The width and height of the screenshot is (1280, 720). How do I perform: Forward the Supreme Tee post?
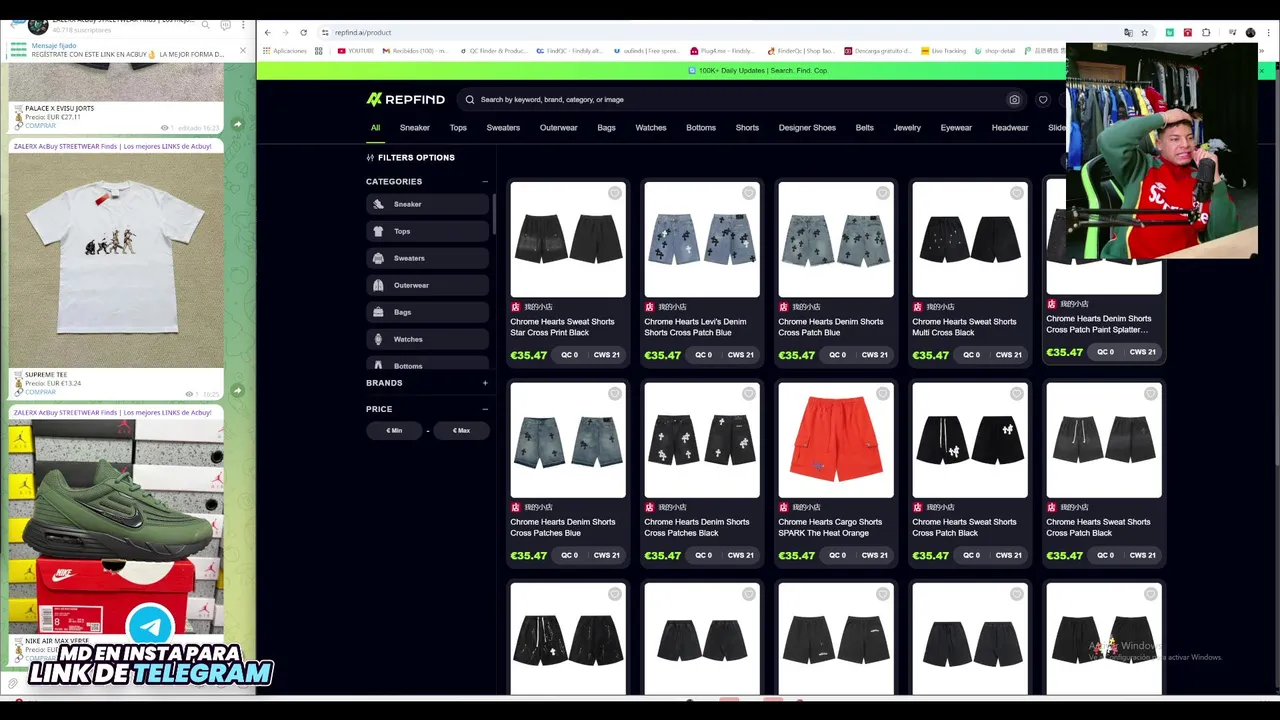(x=237, y=391)
